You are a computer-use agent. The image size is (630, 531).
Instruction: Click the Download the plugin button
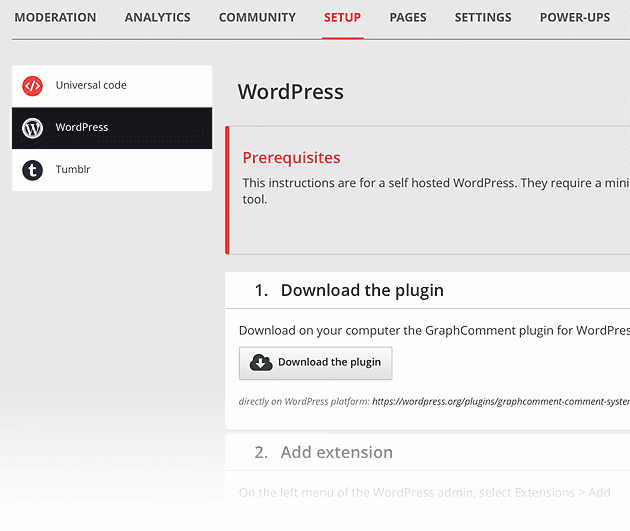315,363
